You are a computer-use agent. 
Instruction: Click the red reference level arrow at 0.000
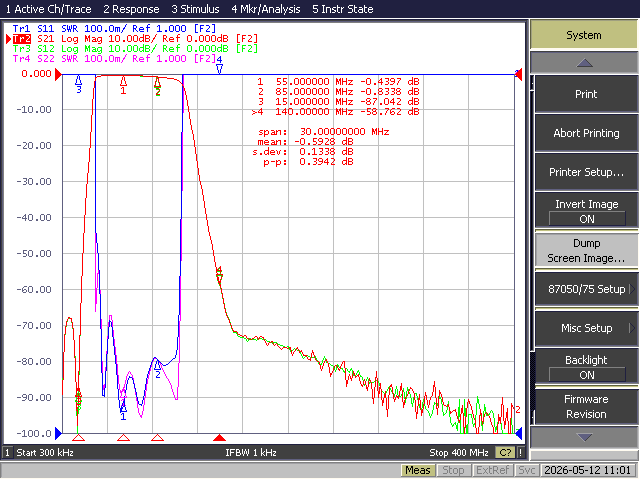tap(58, 74)
